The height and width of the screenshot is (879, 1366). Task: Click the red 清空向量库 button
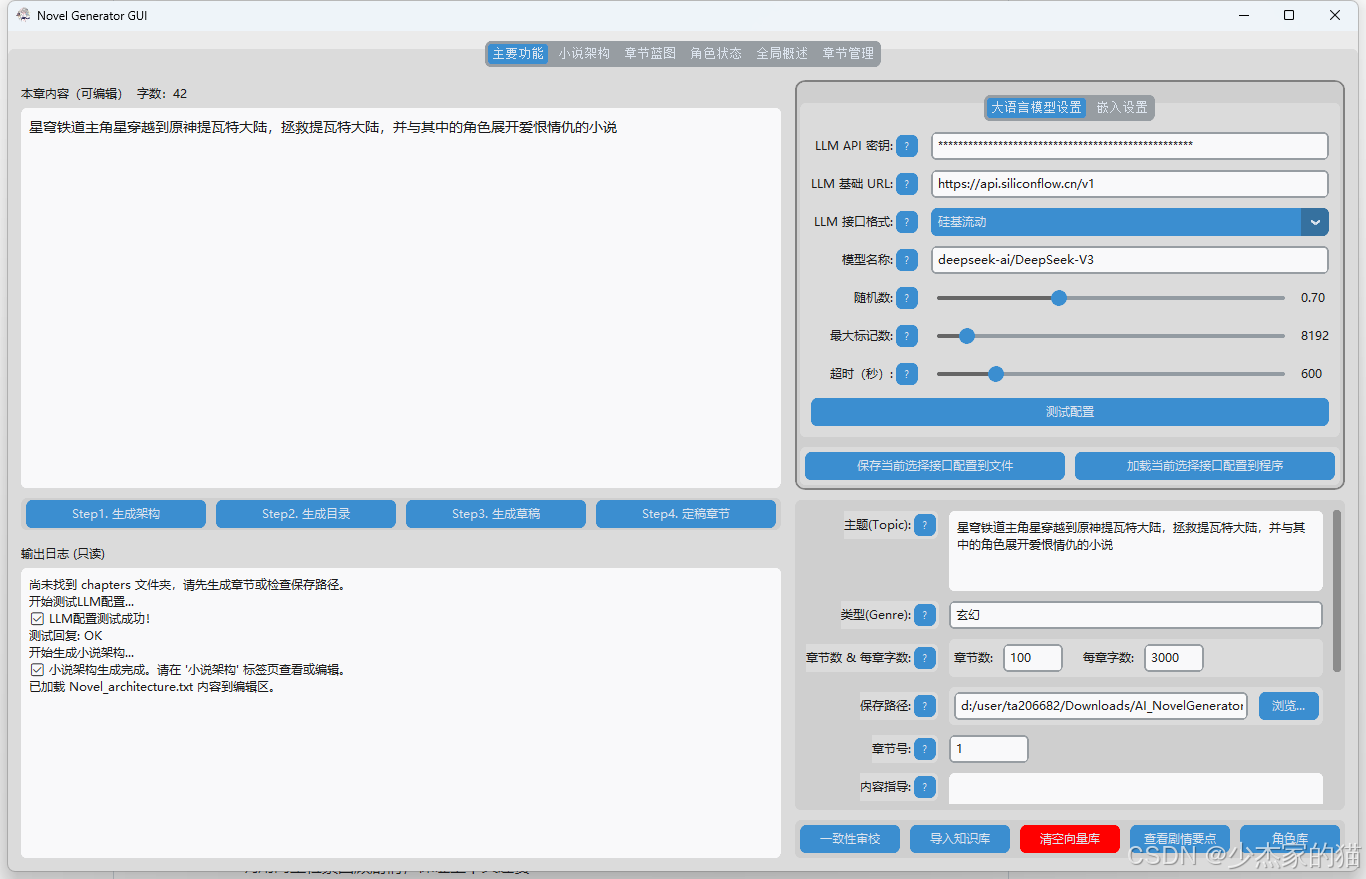(1070, 839)
